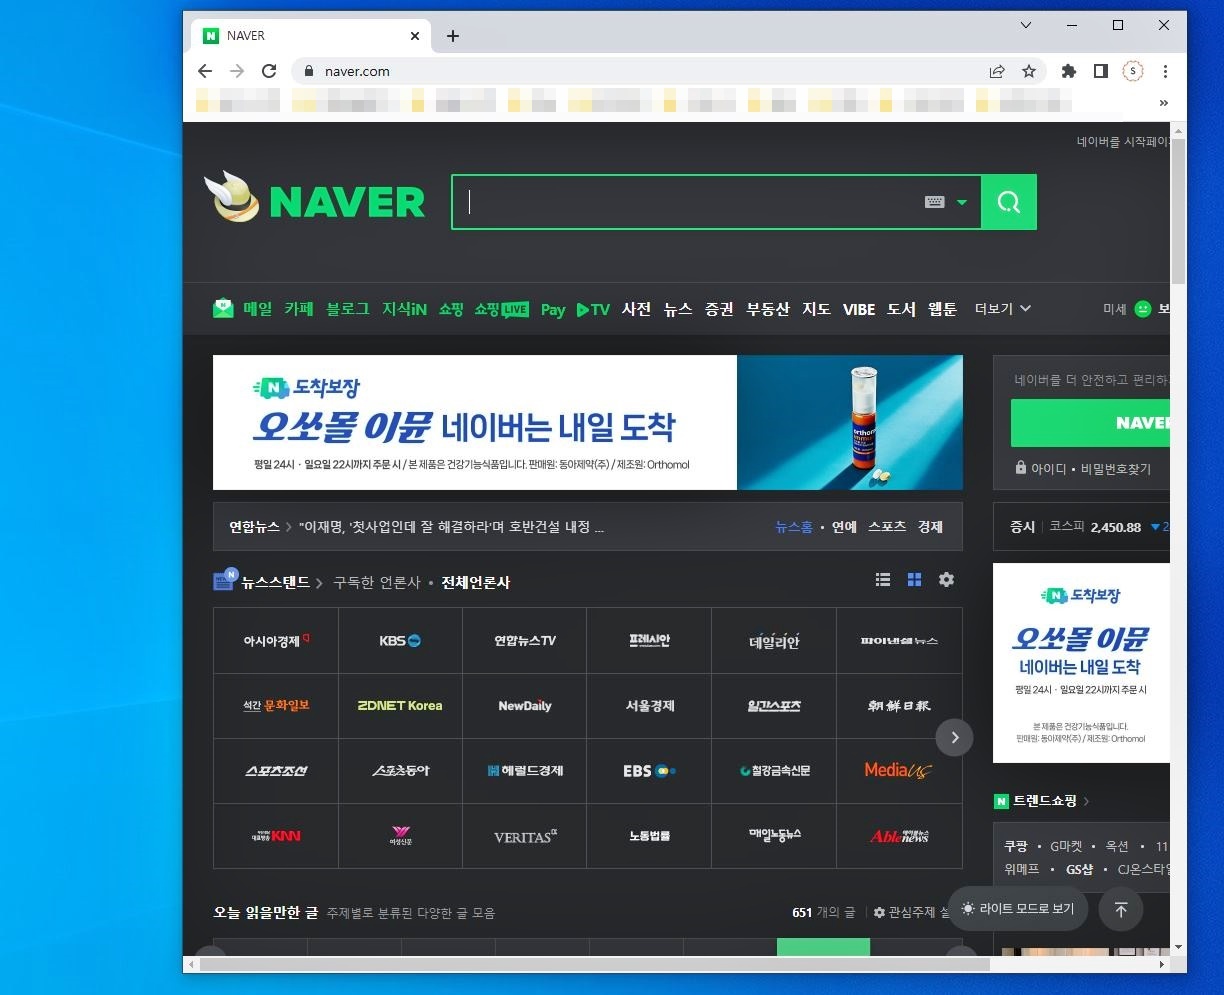
Task: Open Naver TV with play icon
Action: tap(593, 310)
